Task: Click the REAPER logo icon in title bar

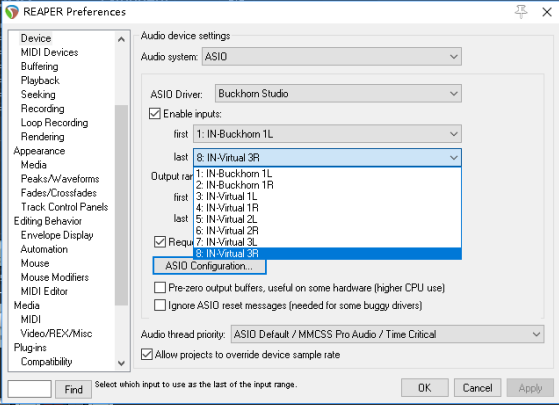Action: click(x=11, y=12)
